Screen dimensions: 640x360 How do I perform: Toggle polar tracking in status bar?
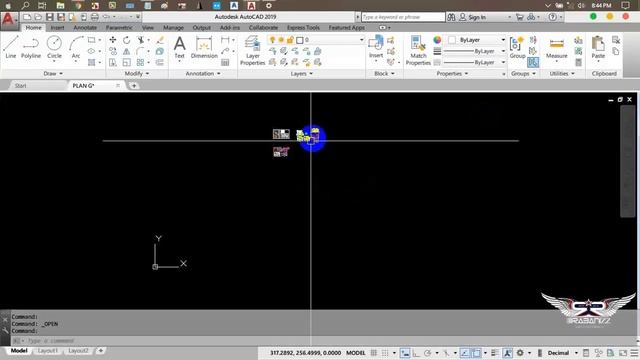tap(427, 353)
